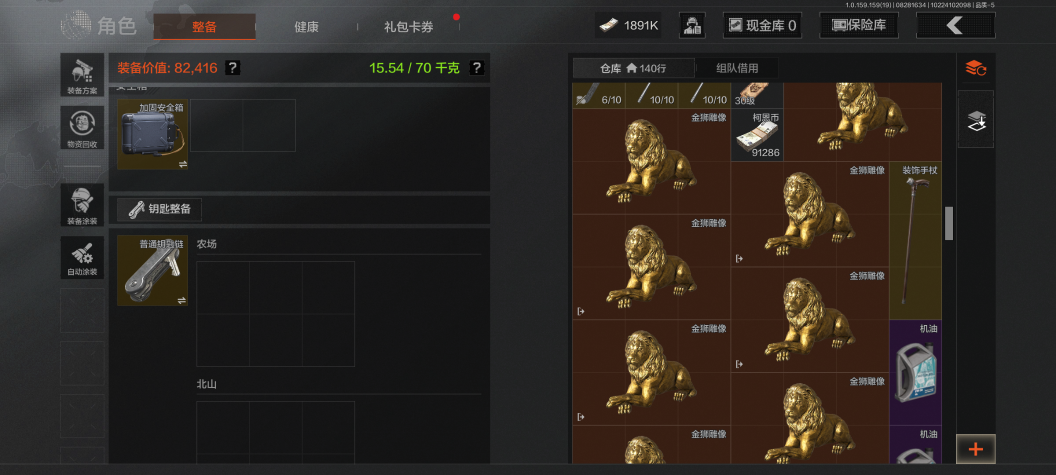The width and height of the screenshot is (1056, 475).
Task: Click the profile avatar icon next to 1891K
Action: pos(691,26)
